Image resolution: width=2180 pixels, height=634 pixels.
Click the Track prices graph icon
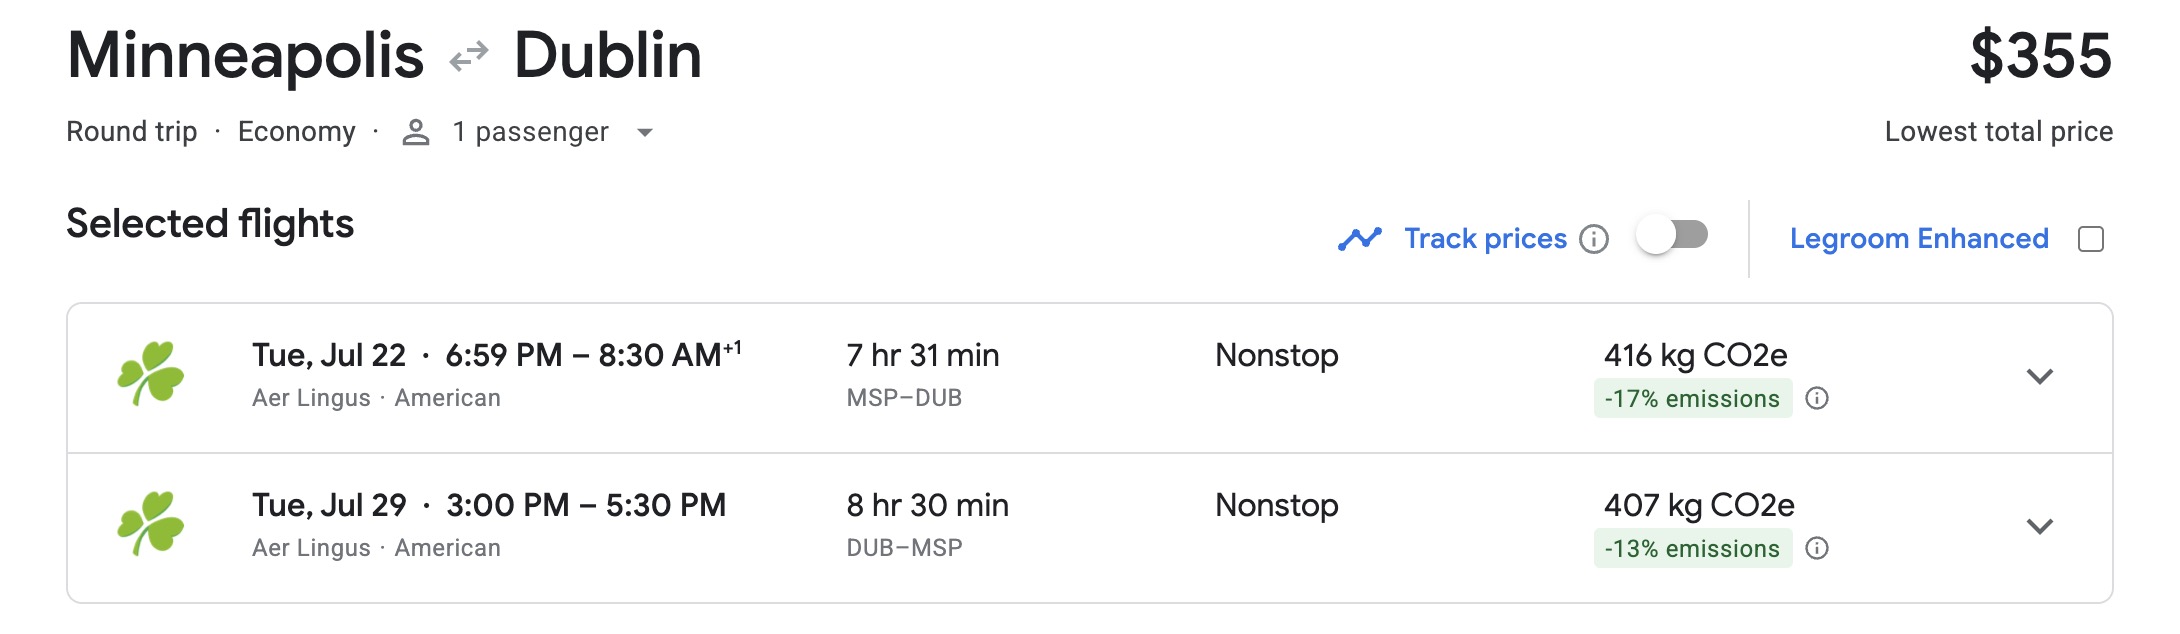click(1359, 239)
